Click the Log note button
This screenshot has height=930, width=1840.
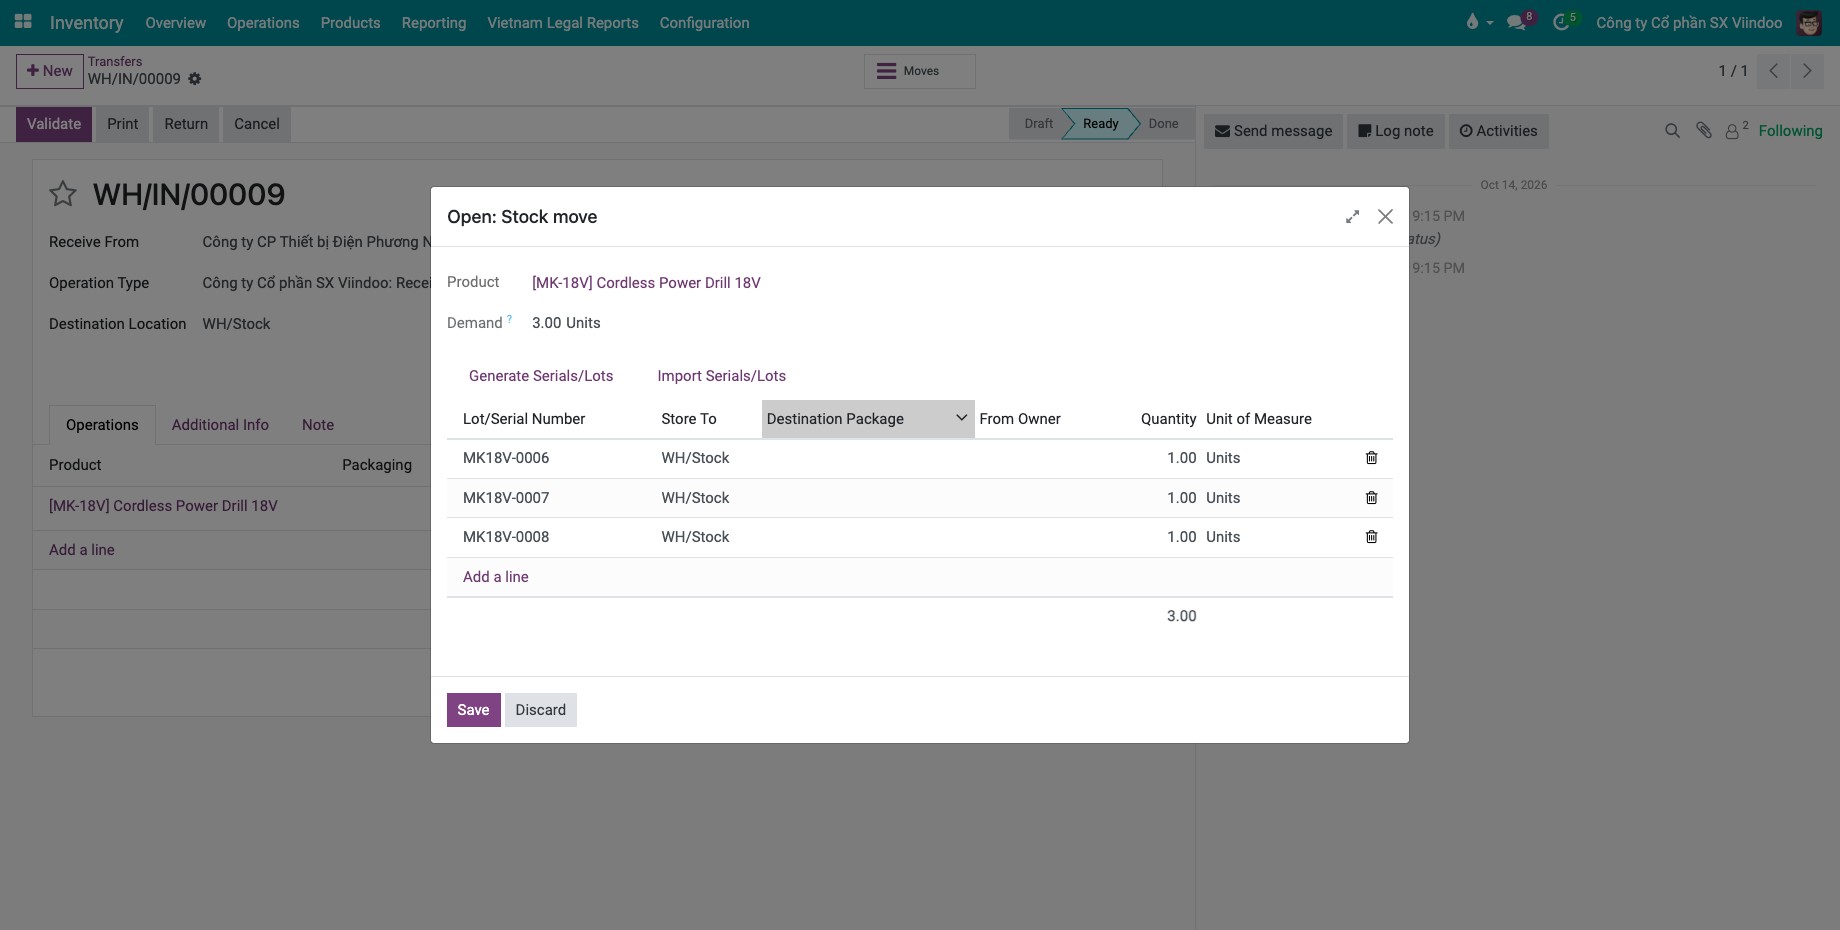[1396, 131]
